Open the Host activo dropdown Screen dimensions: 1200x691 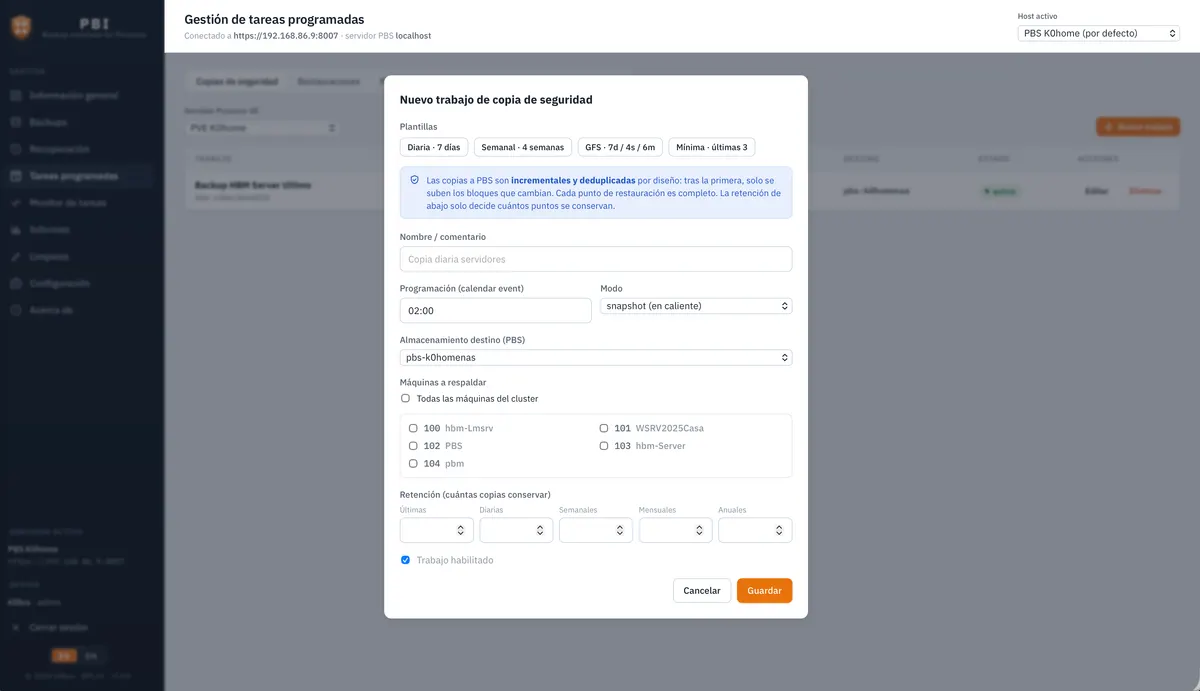click(x=1098, y=33)
